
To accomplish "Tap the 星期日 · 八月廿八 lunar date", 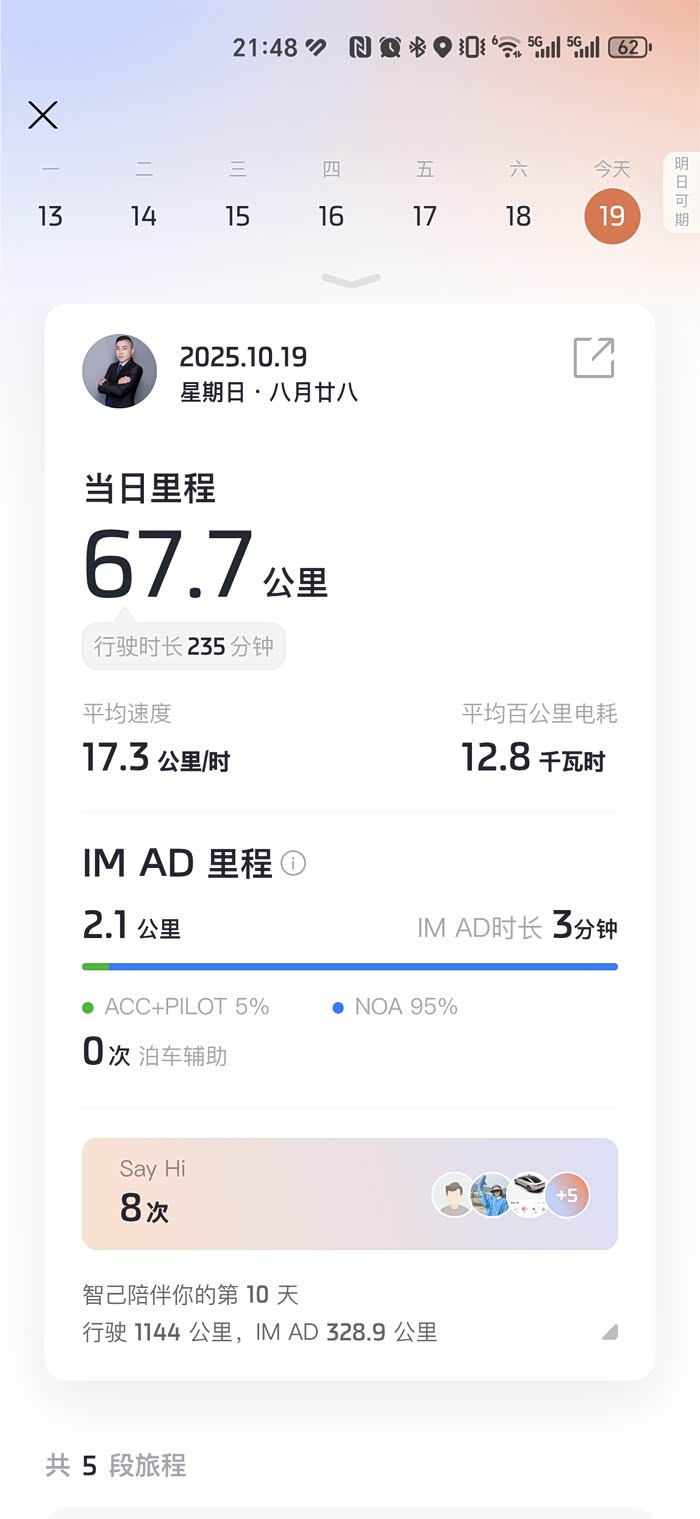I will tap(269, 393).
